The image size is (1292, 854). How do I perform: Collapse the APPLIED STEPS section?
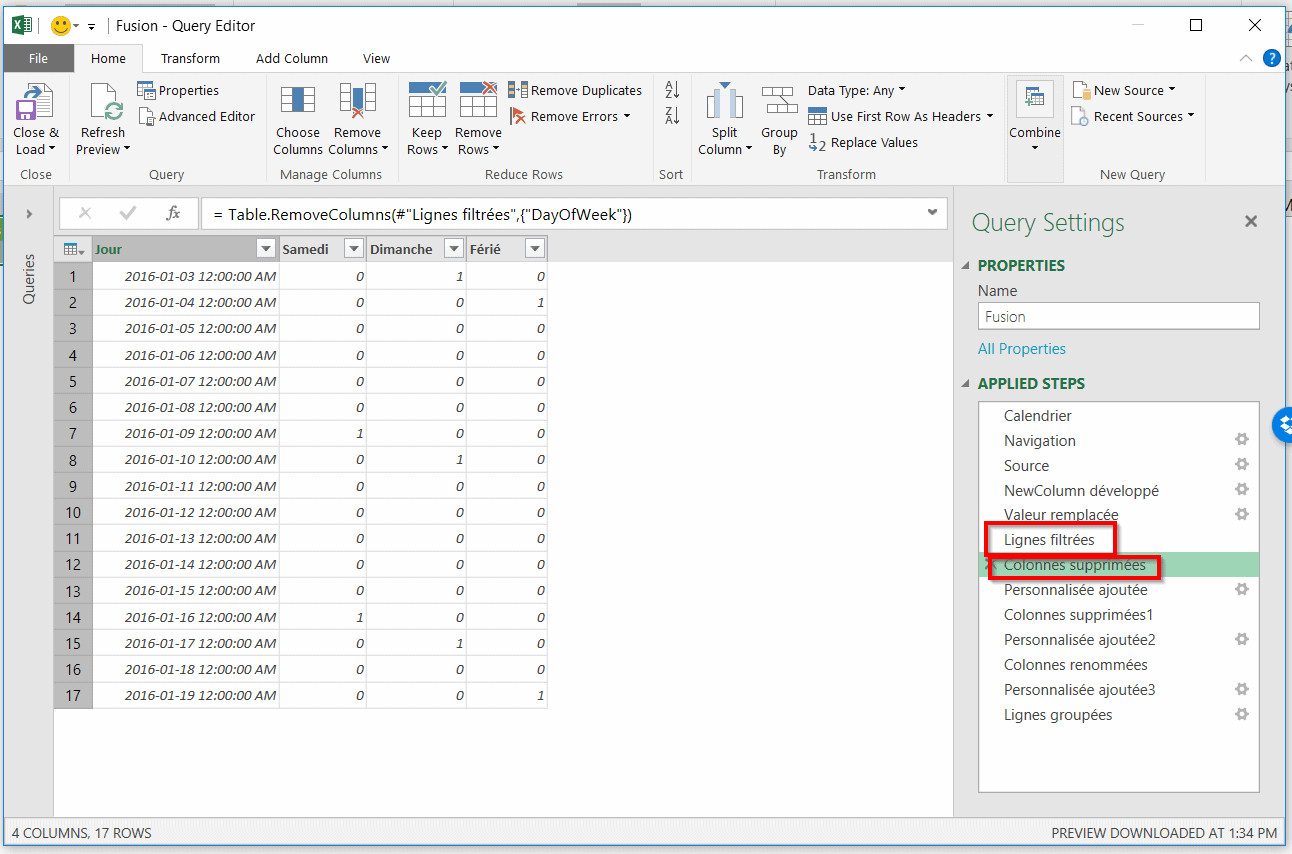tap(965, 384)
